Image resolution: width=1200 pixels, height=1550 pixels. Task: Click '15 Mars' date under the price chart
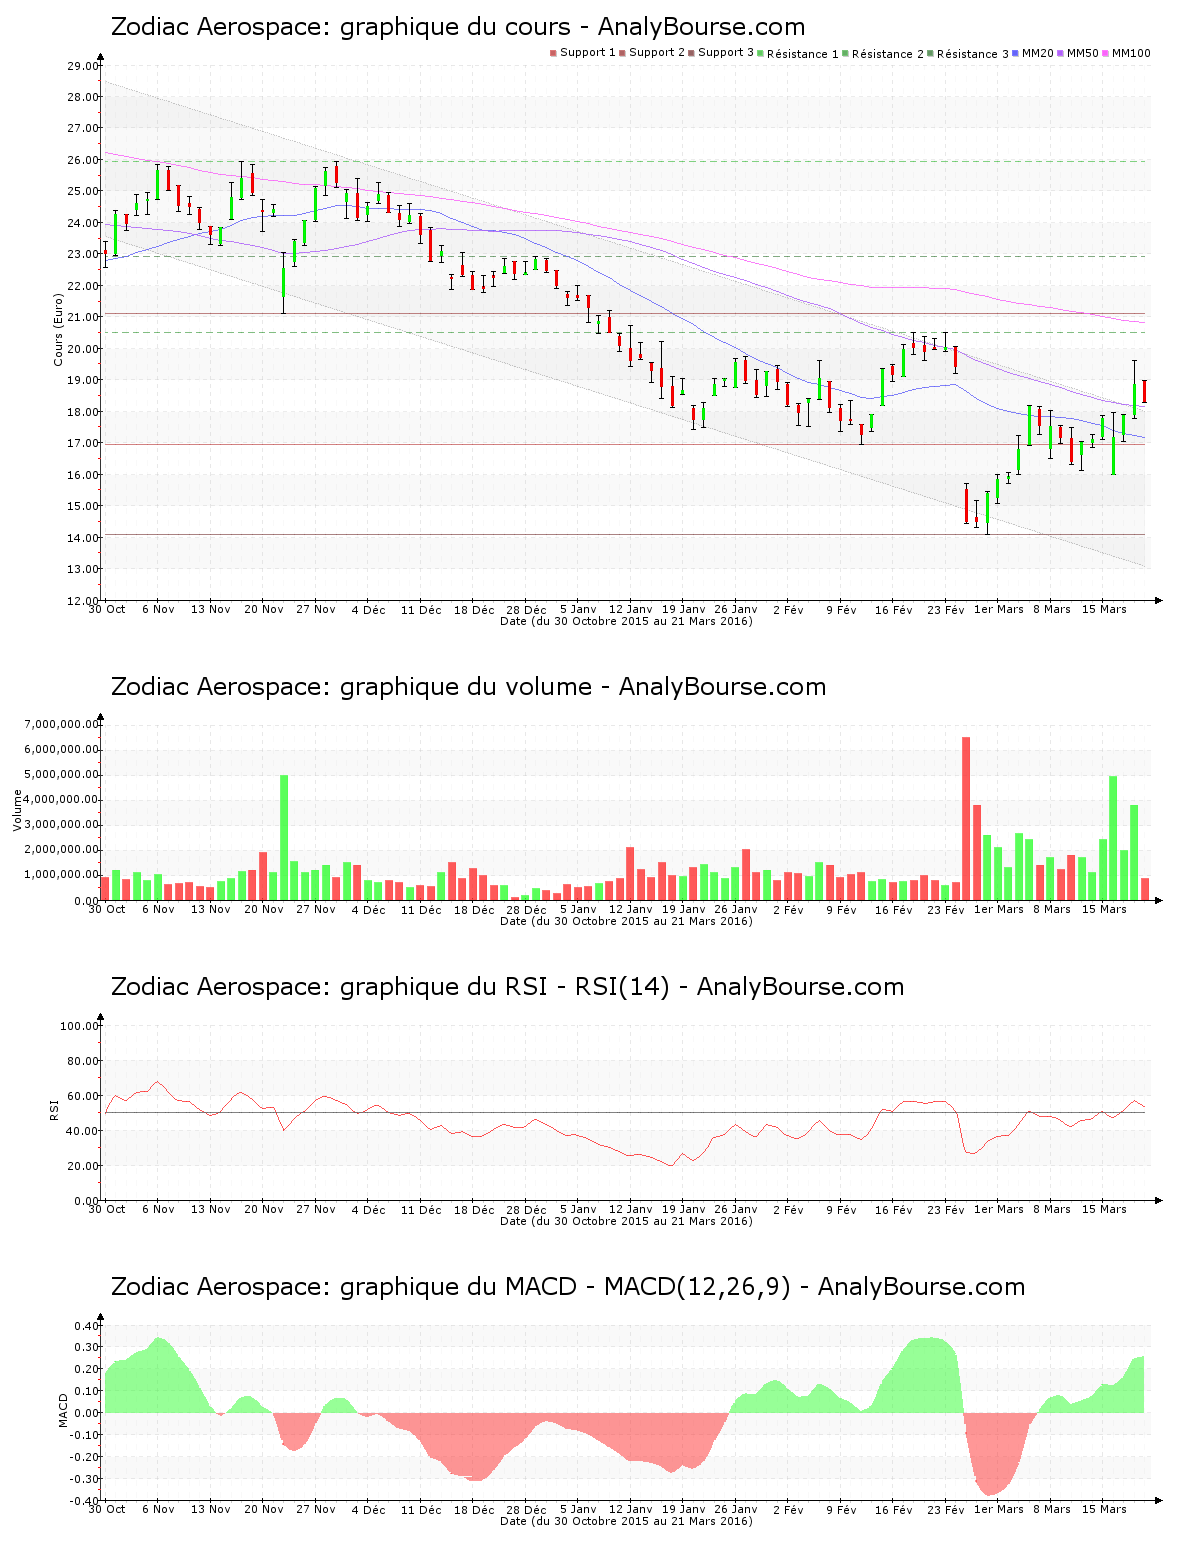point(1104,609)
